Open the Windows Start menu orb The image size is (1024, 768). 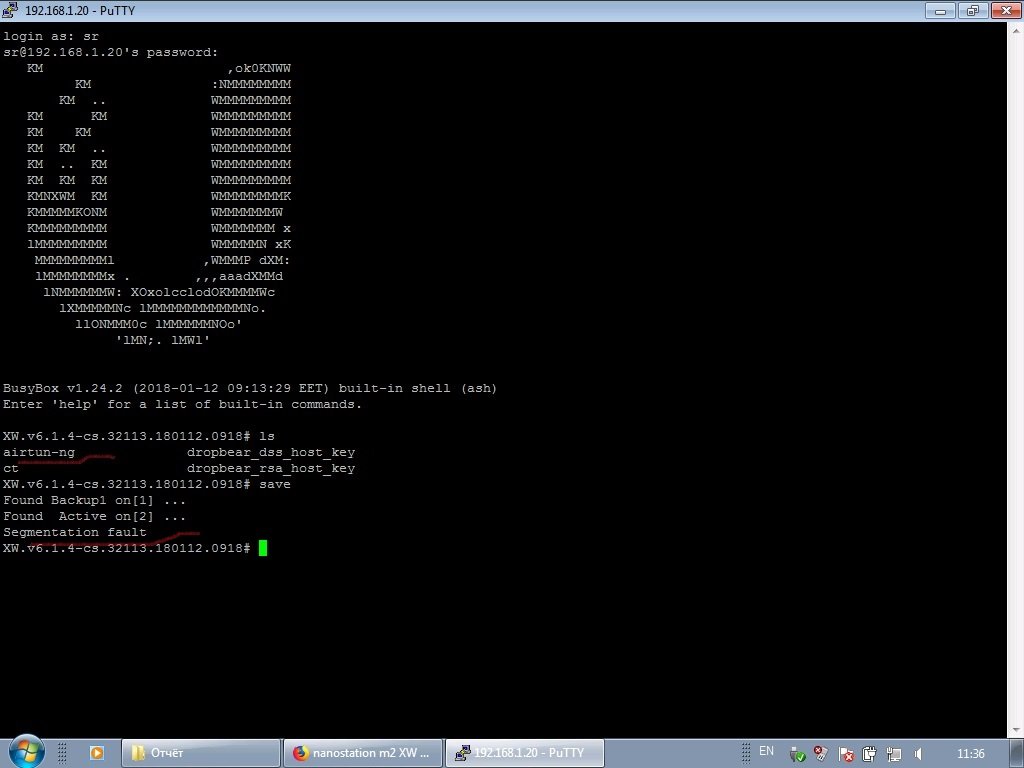[26, 752]
